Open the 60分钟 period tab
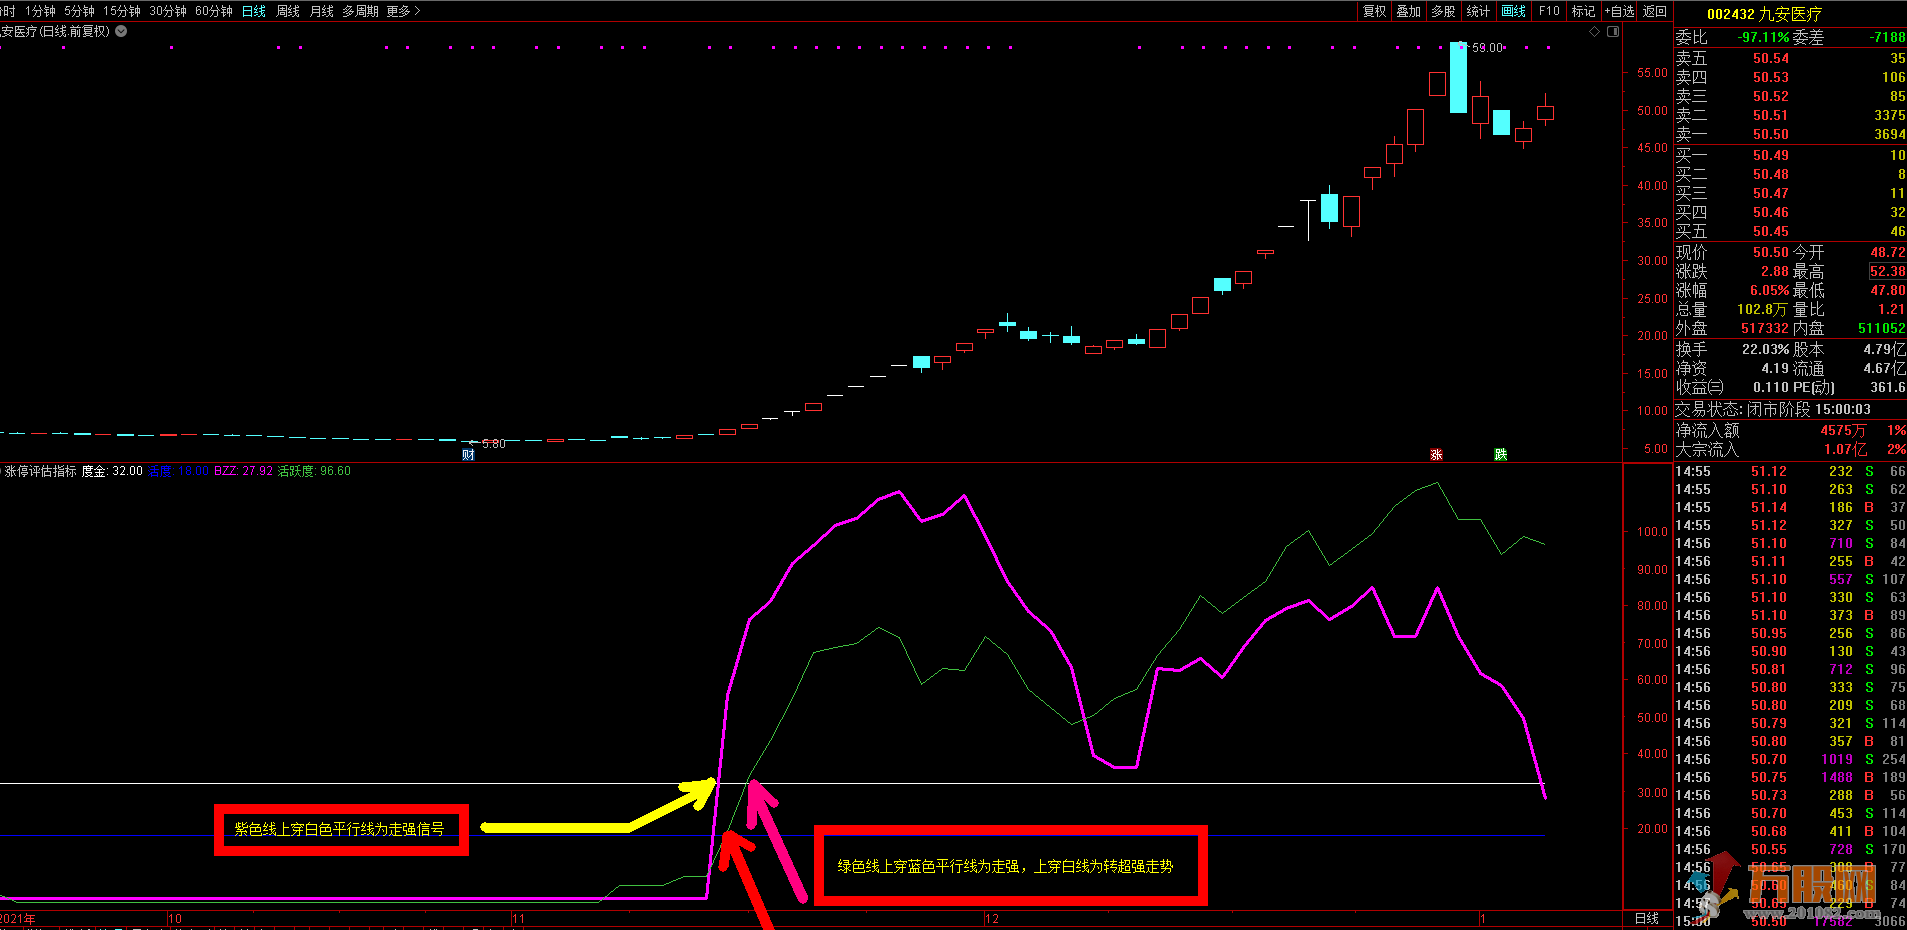The height and width of the screenshot is (930, 1907). coord(214,11)
